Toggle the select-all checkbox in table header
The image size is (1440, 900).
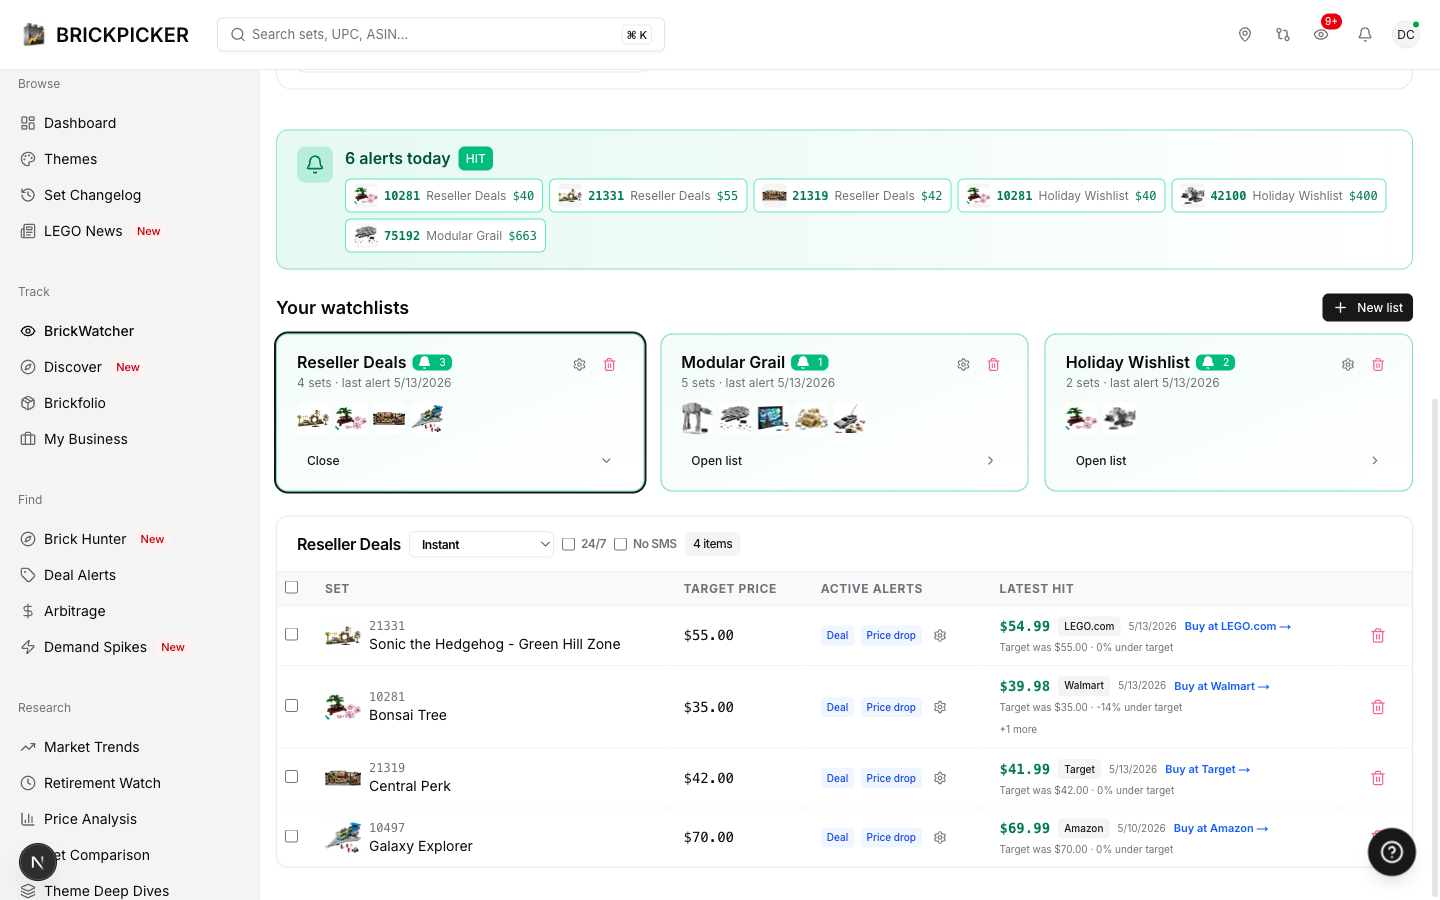pos(292,587)
